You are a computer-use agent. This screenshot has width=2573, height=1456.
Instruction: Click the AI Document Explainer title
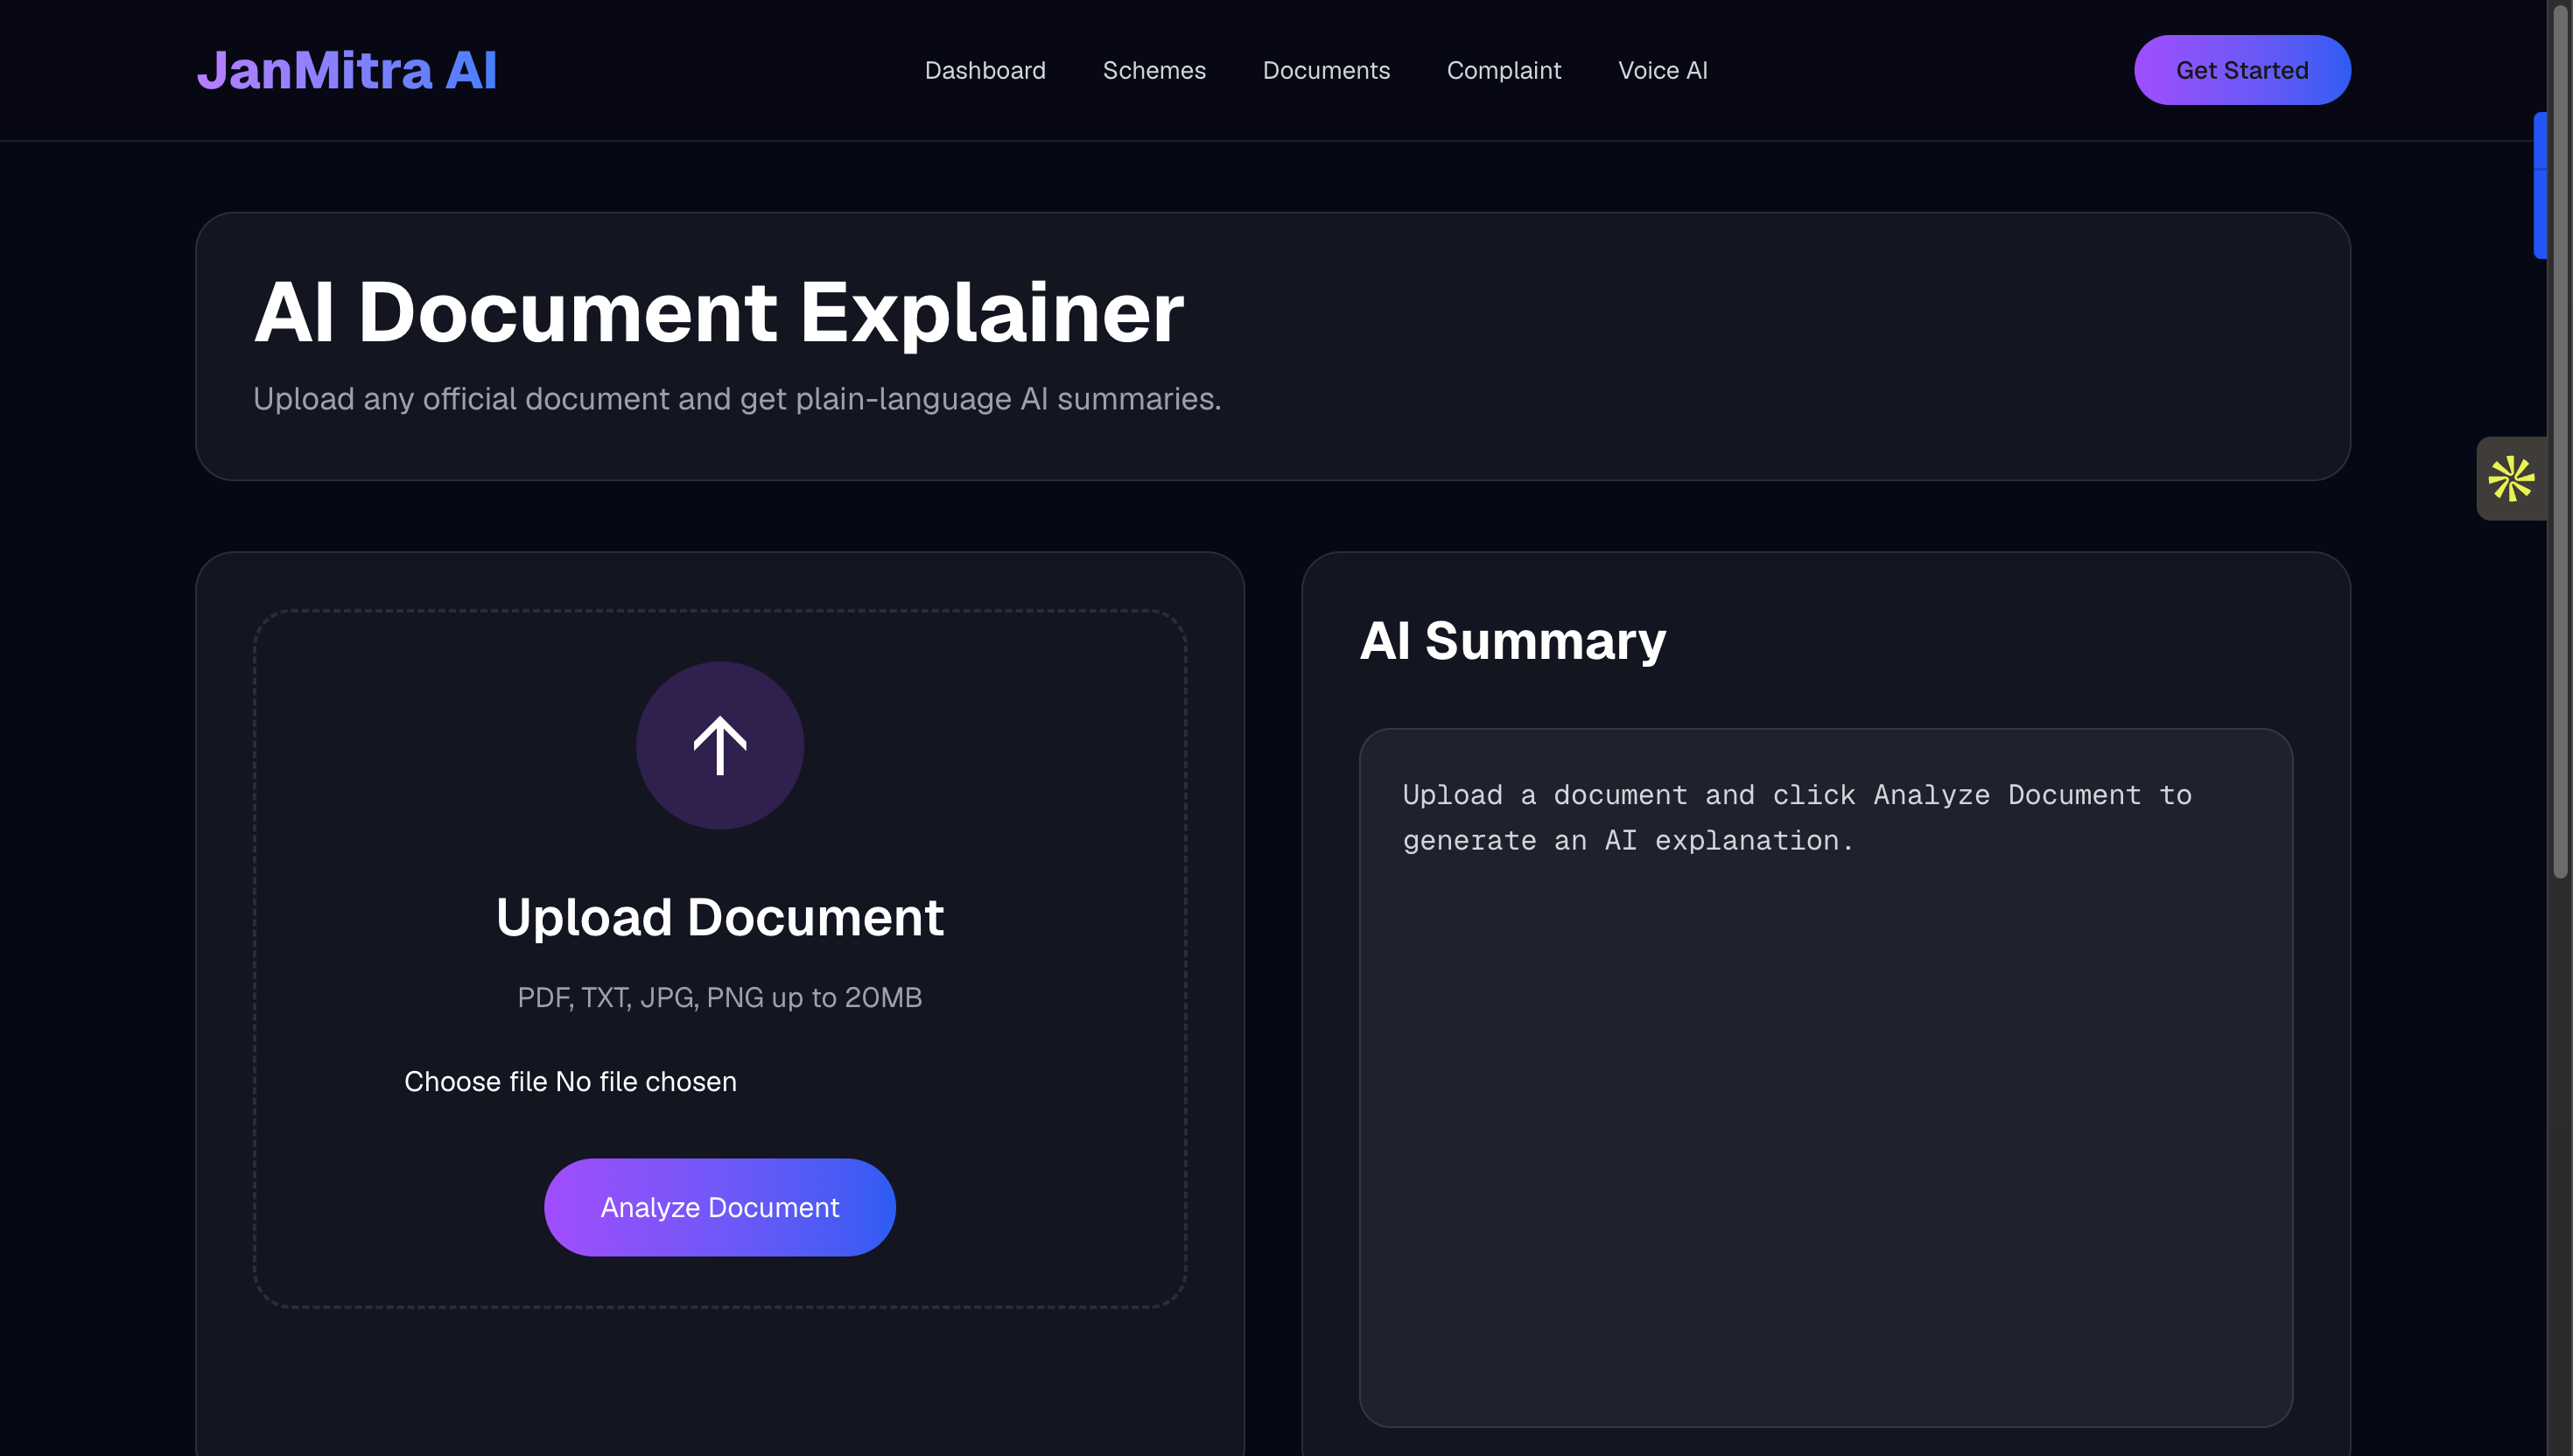719,312
